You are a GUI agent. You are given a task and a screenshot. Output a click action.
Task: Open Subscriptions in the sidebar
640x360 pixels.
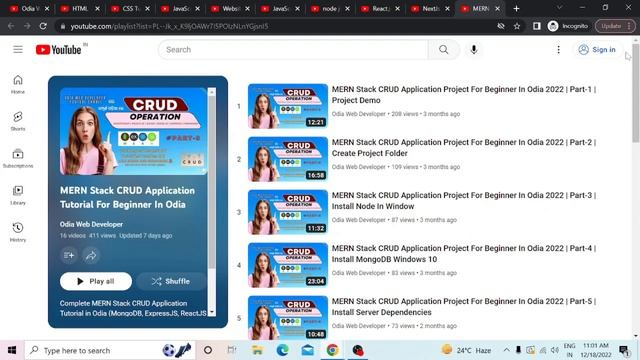pyautogui.click(x=18, y=158)
